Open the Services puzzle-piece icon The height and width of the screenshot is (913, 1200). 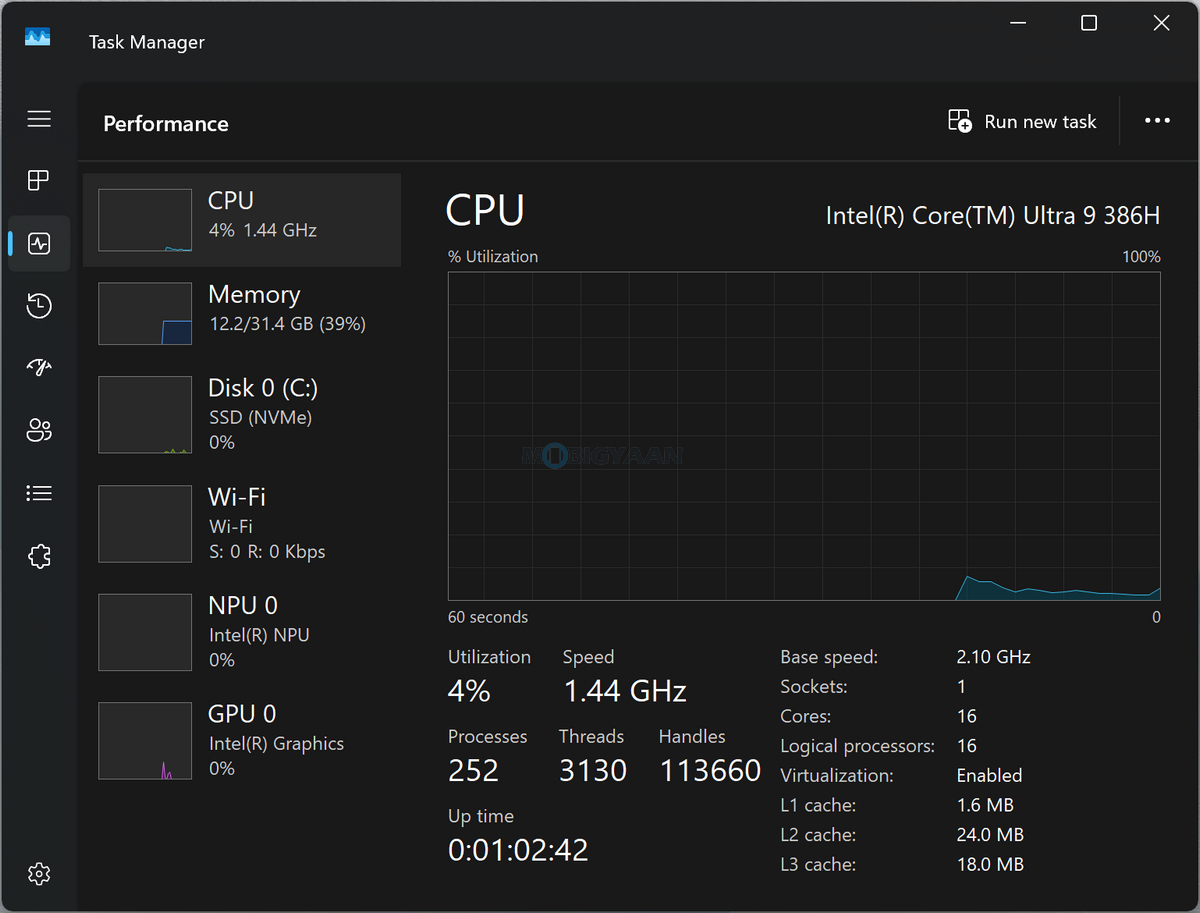tap(39, 556)
